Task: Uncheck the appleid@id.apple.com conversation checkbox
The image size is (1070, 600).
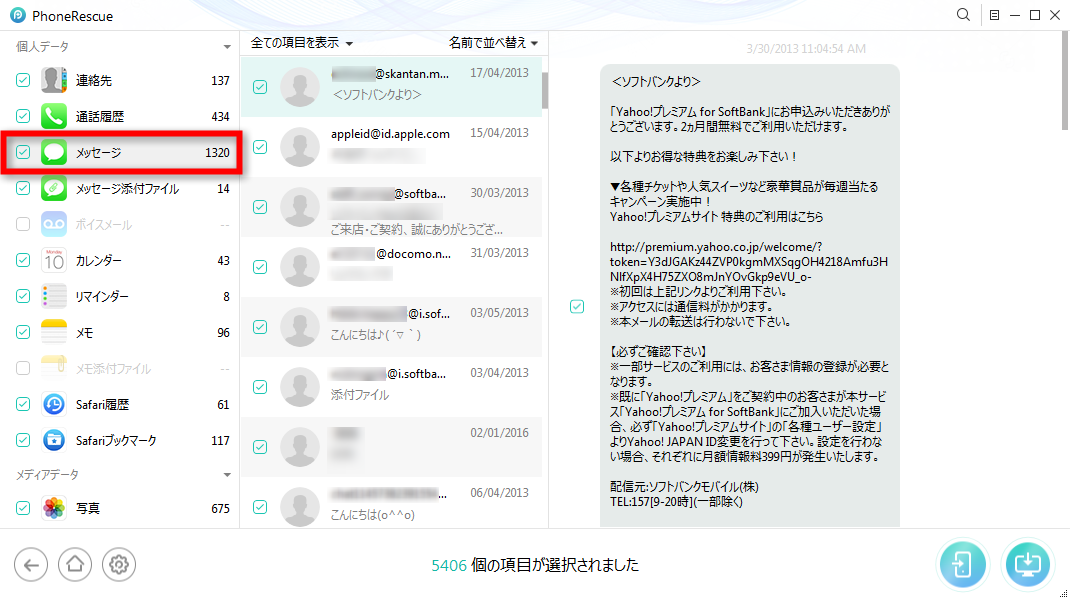Action: point(260,147)
